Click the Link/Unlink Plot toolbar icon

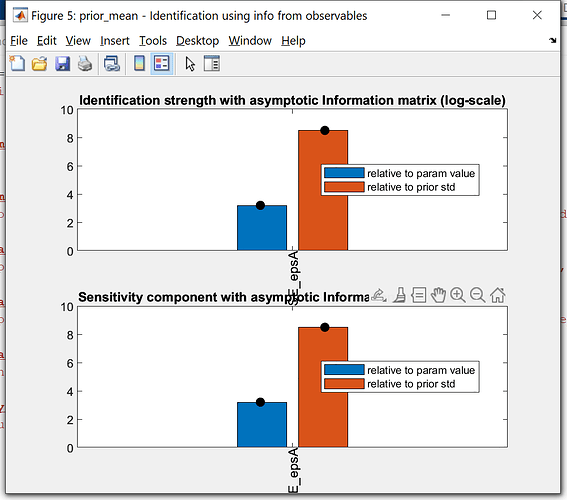coord(112,64)
